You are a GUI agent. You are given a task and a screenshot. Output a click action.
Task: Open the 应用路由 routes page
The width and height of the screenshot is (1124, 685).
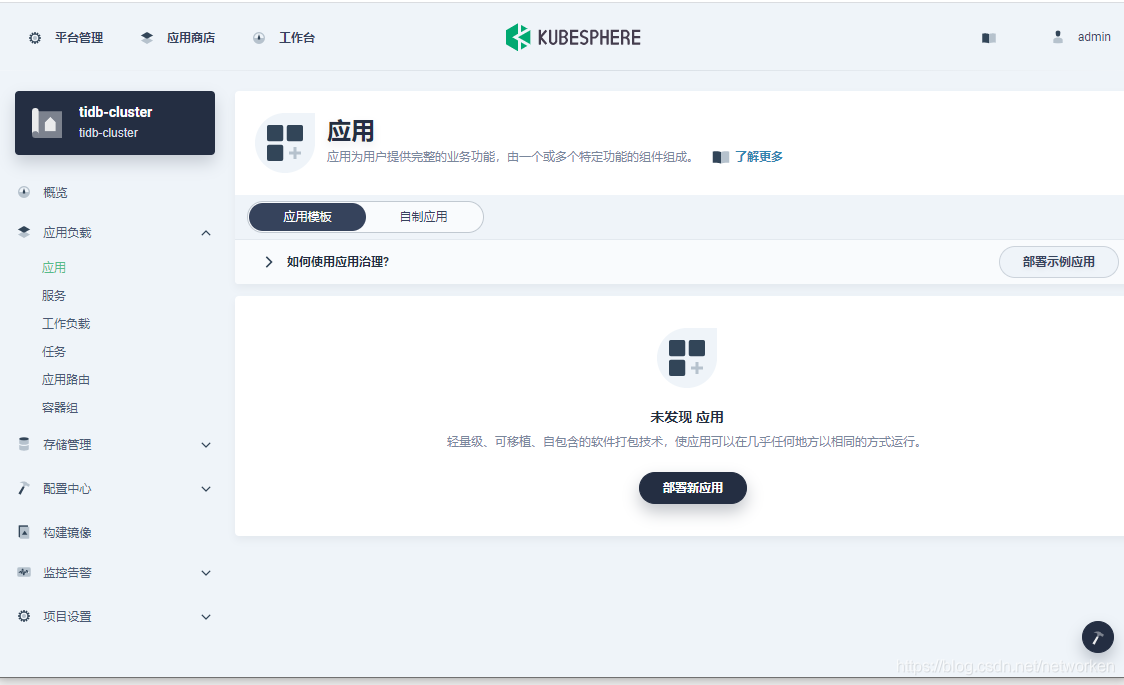tap(66, 379)
